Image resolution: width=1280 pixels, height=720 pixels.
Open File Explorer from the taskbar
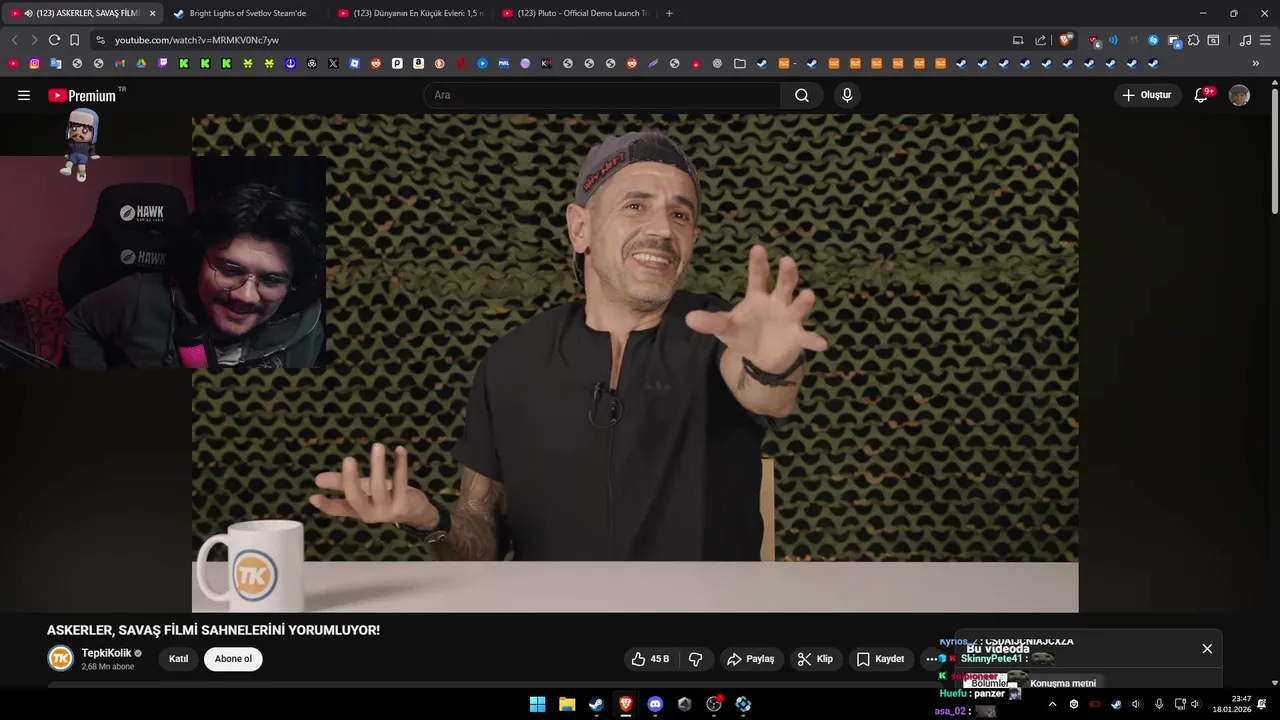pyautogui.click(x=567, y=704)
